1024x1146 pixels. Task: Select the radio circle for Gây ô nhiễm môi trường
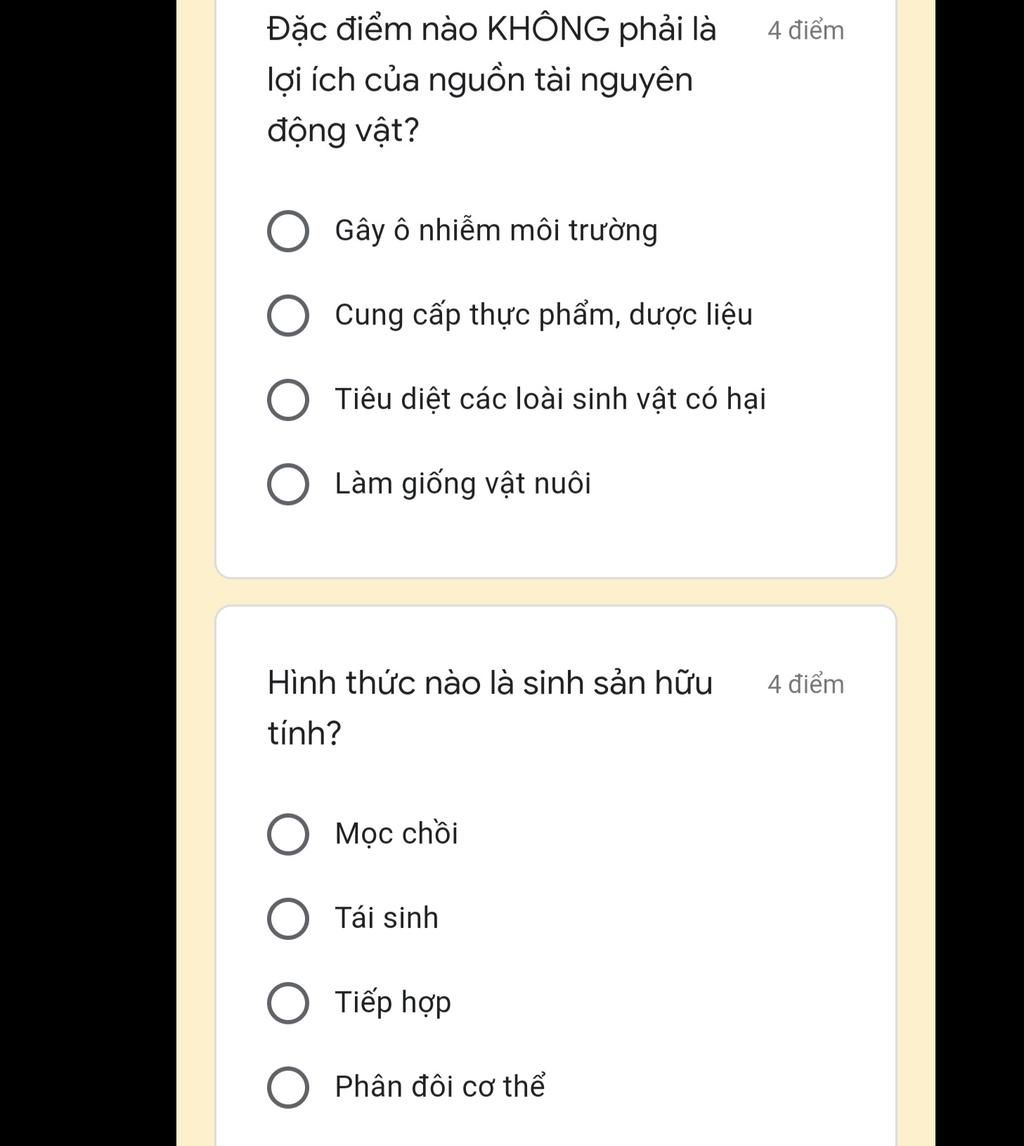coord(287,232)
